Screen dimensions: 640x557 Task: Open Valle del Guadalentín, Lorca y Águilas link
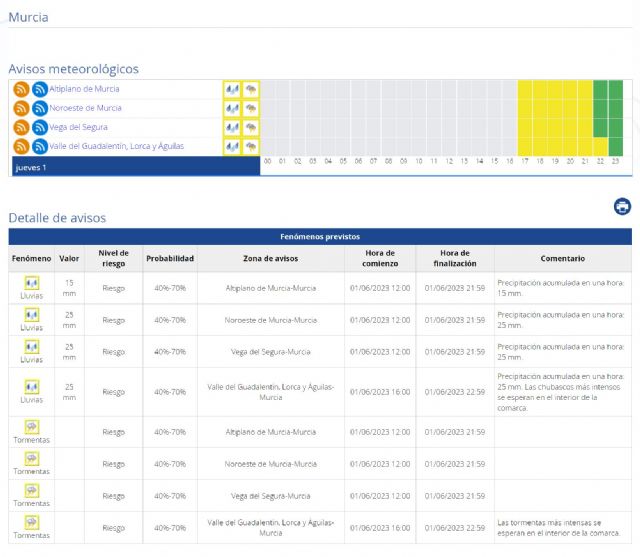[x=116, y=146]
